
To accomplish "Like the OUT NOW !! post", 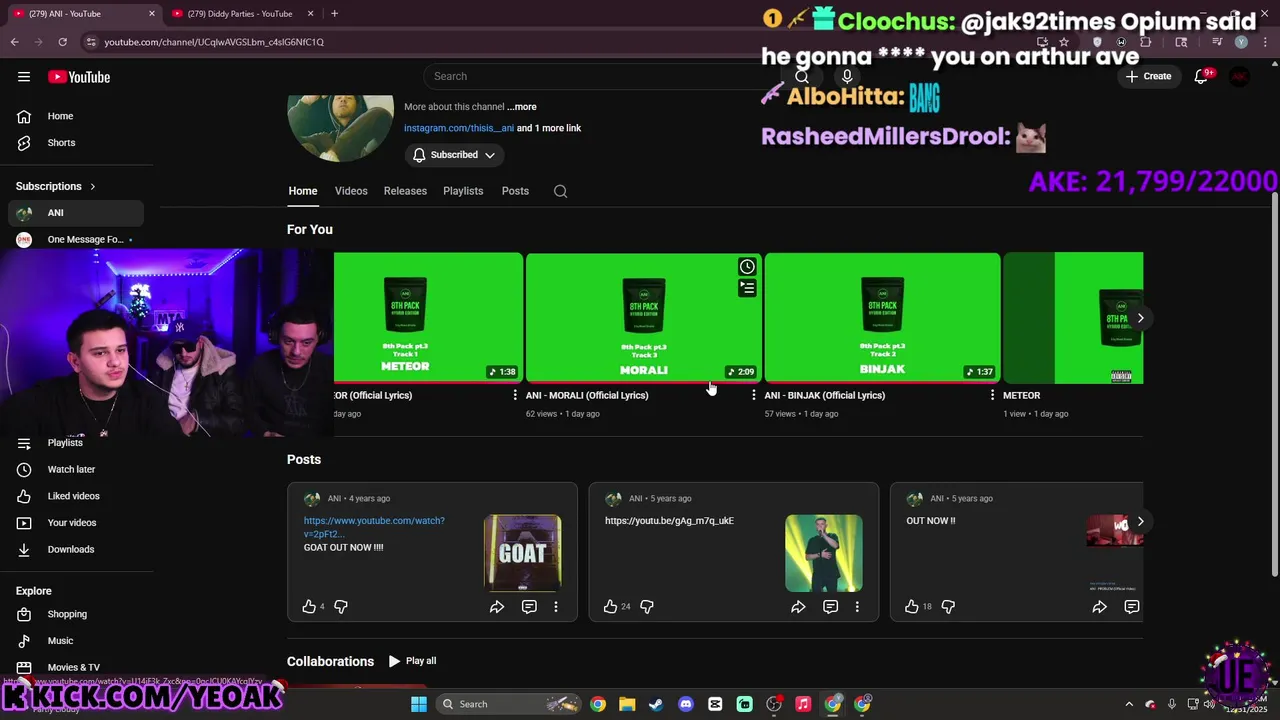I will coord(911,606).
